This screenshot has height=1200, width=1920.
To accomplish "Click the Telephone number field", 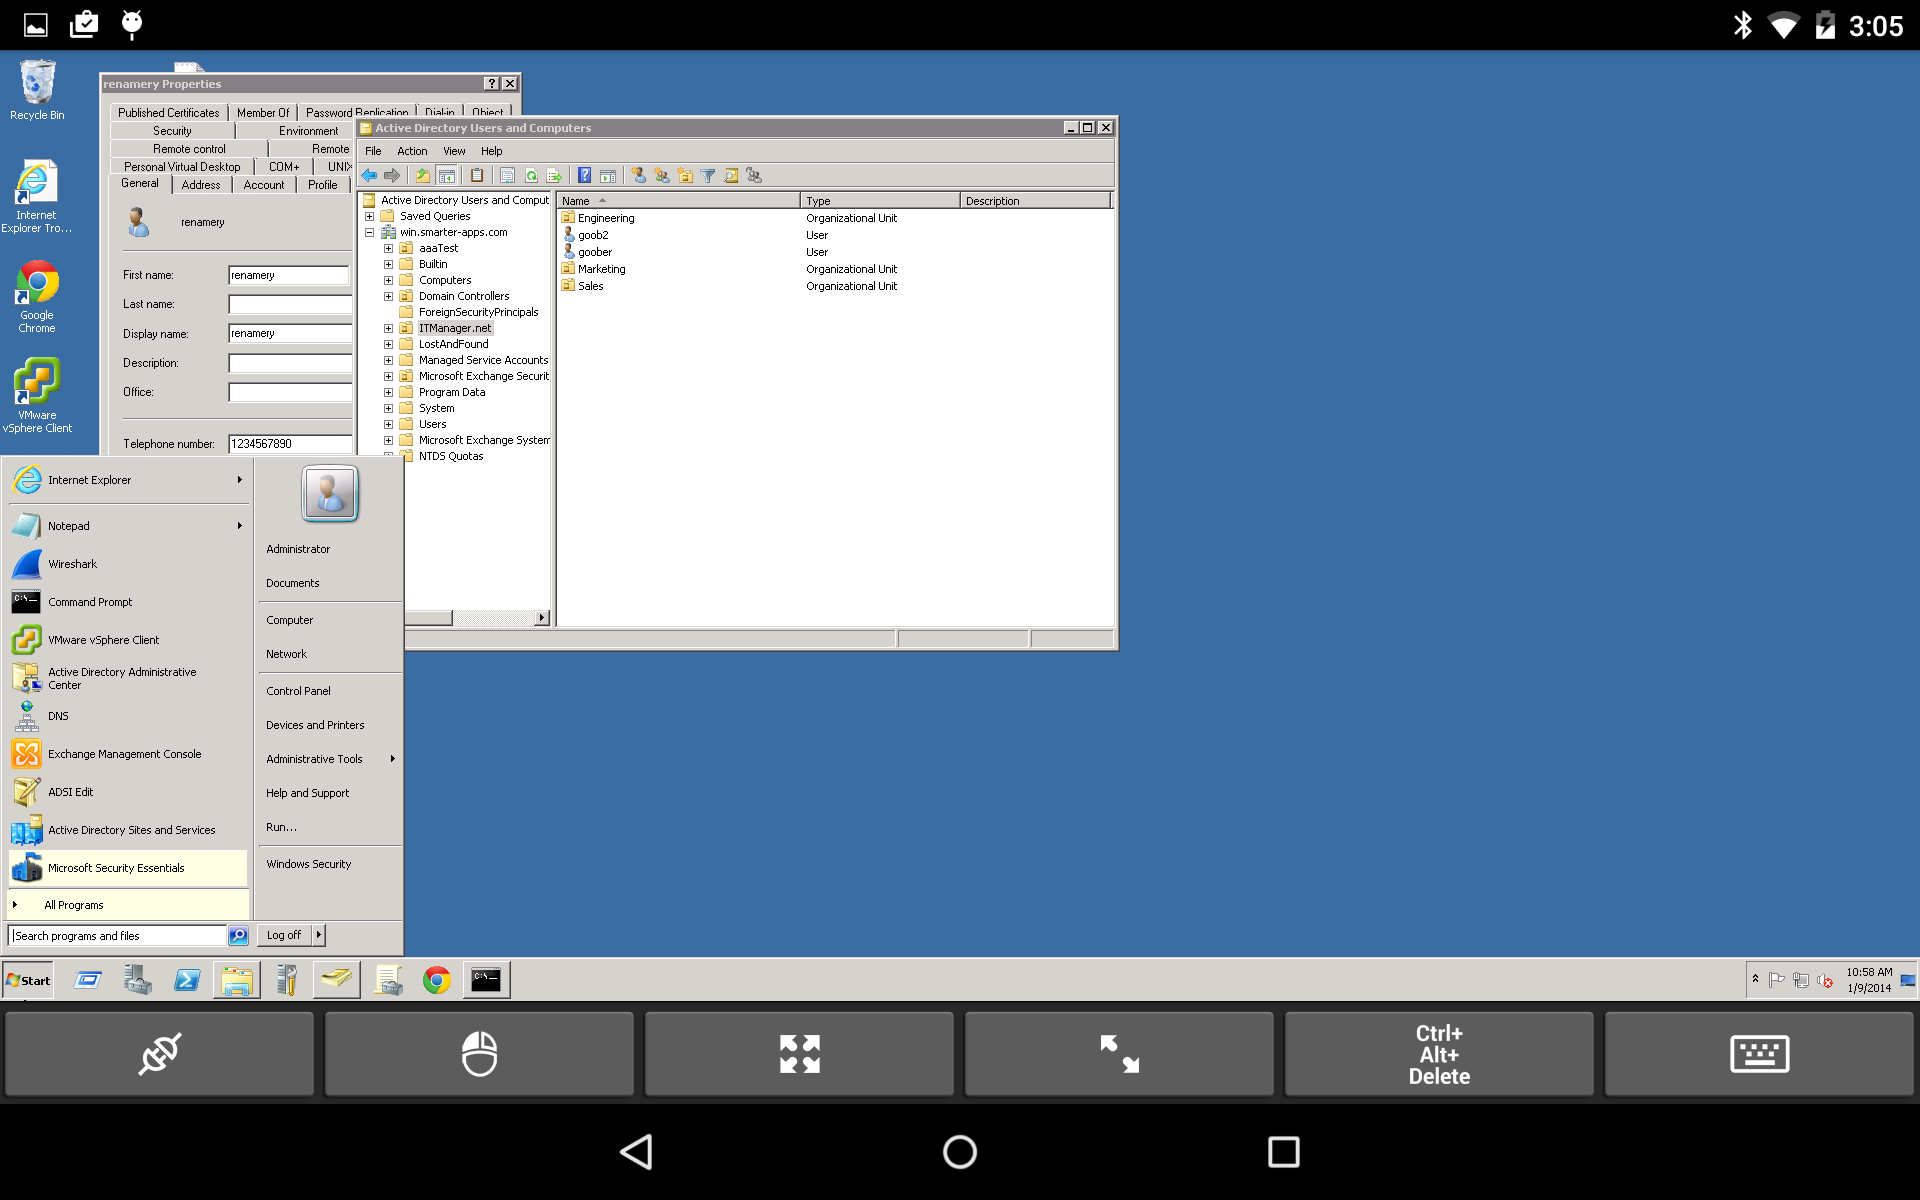I will pyautogui.click(x=290, y=444).
